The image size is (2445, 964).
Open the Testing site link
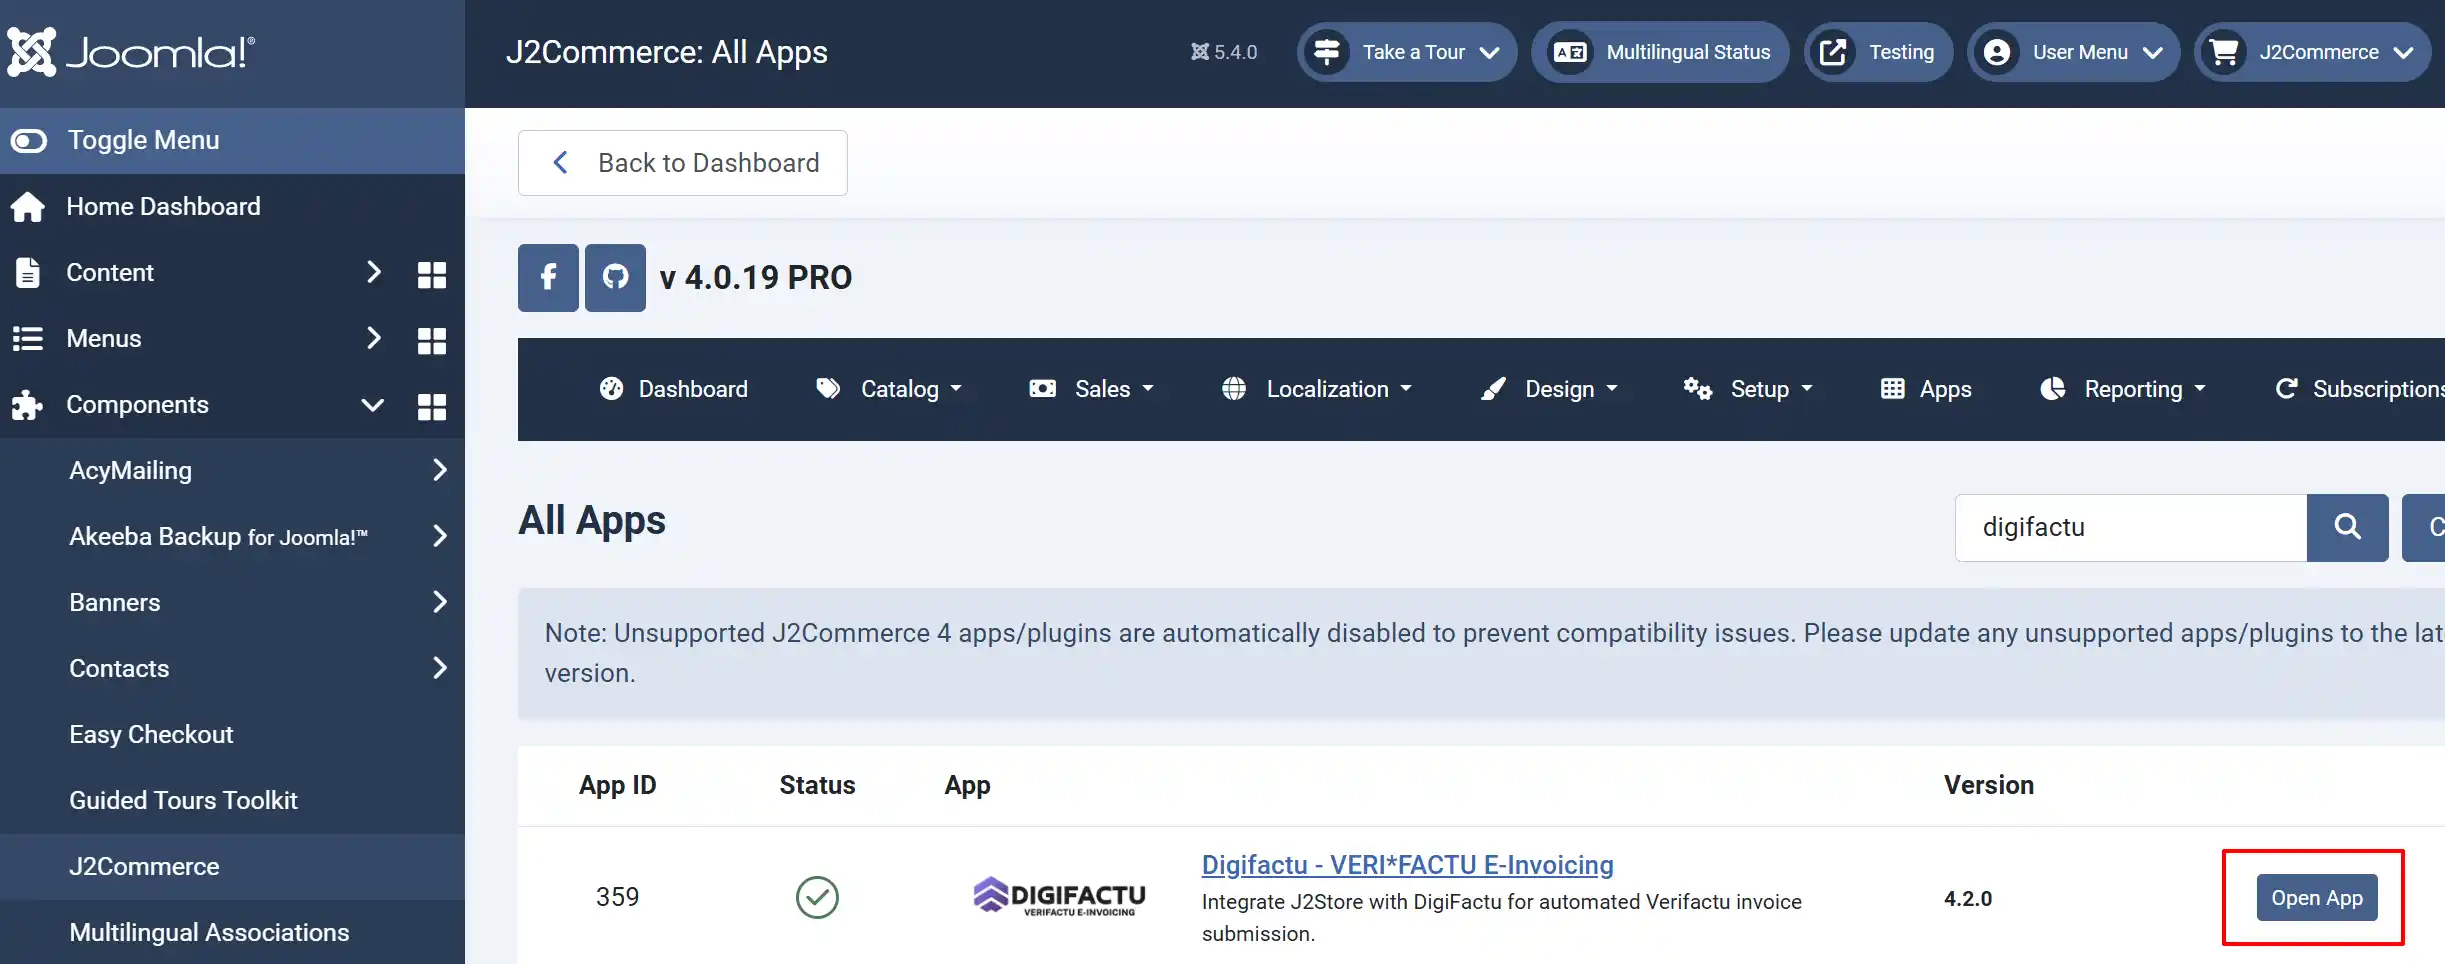pyautogui.click(x=1879, y=52)
